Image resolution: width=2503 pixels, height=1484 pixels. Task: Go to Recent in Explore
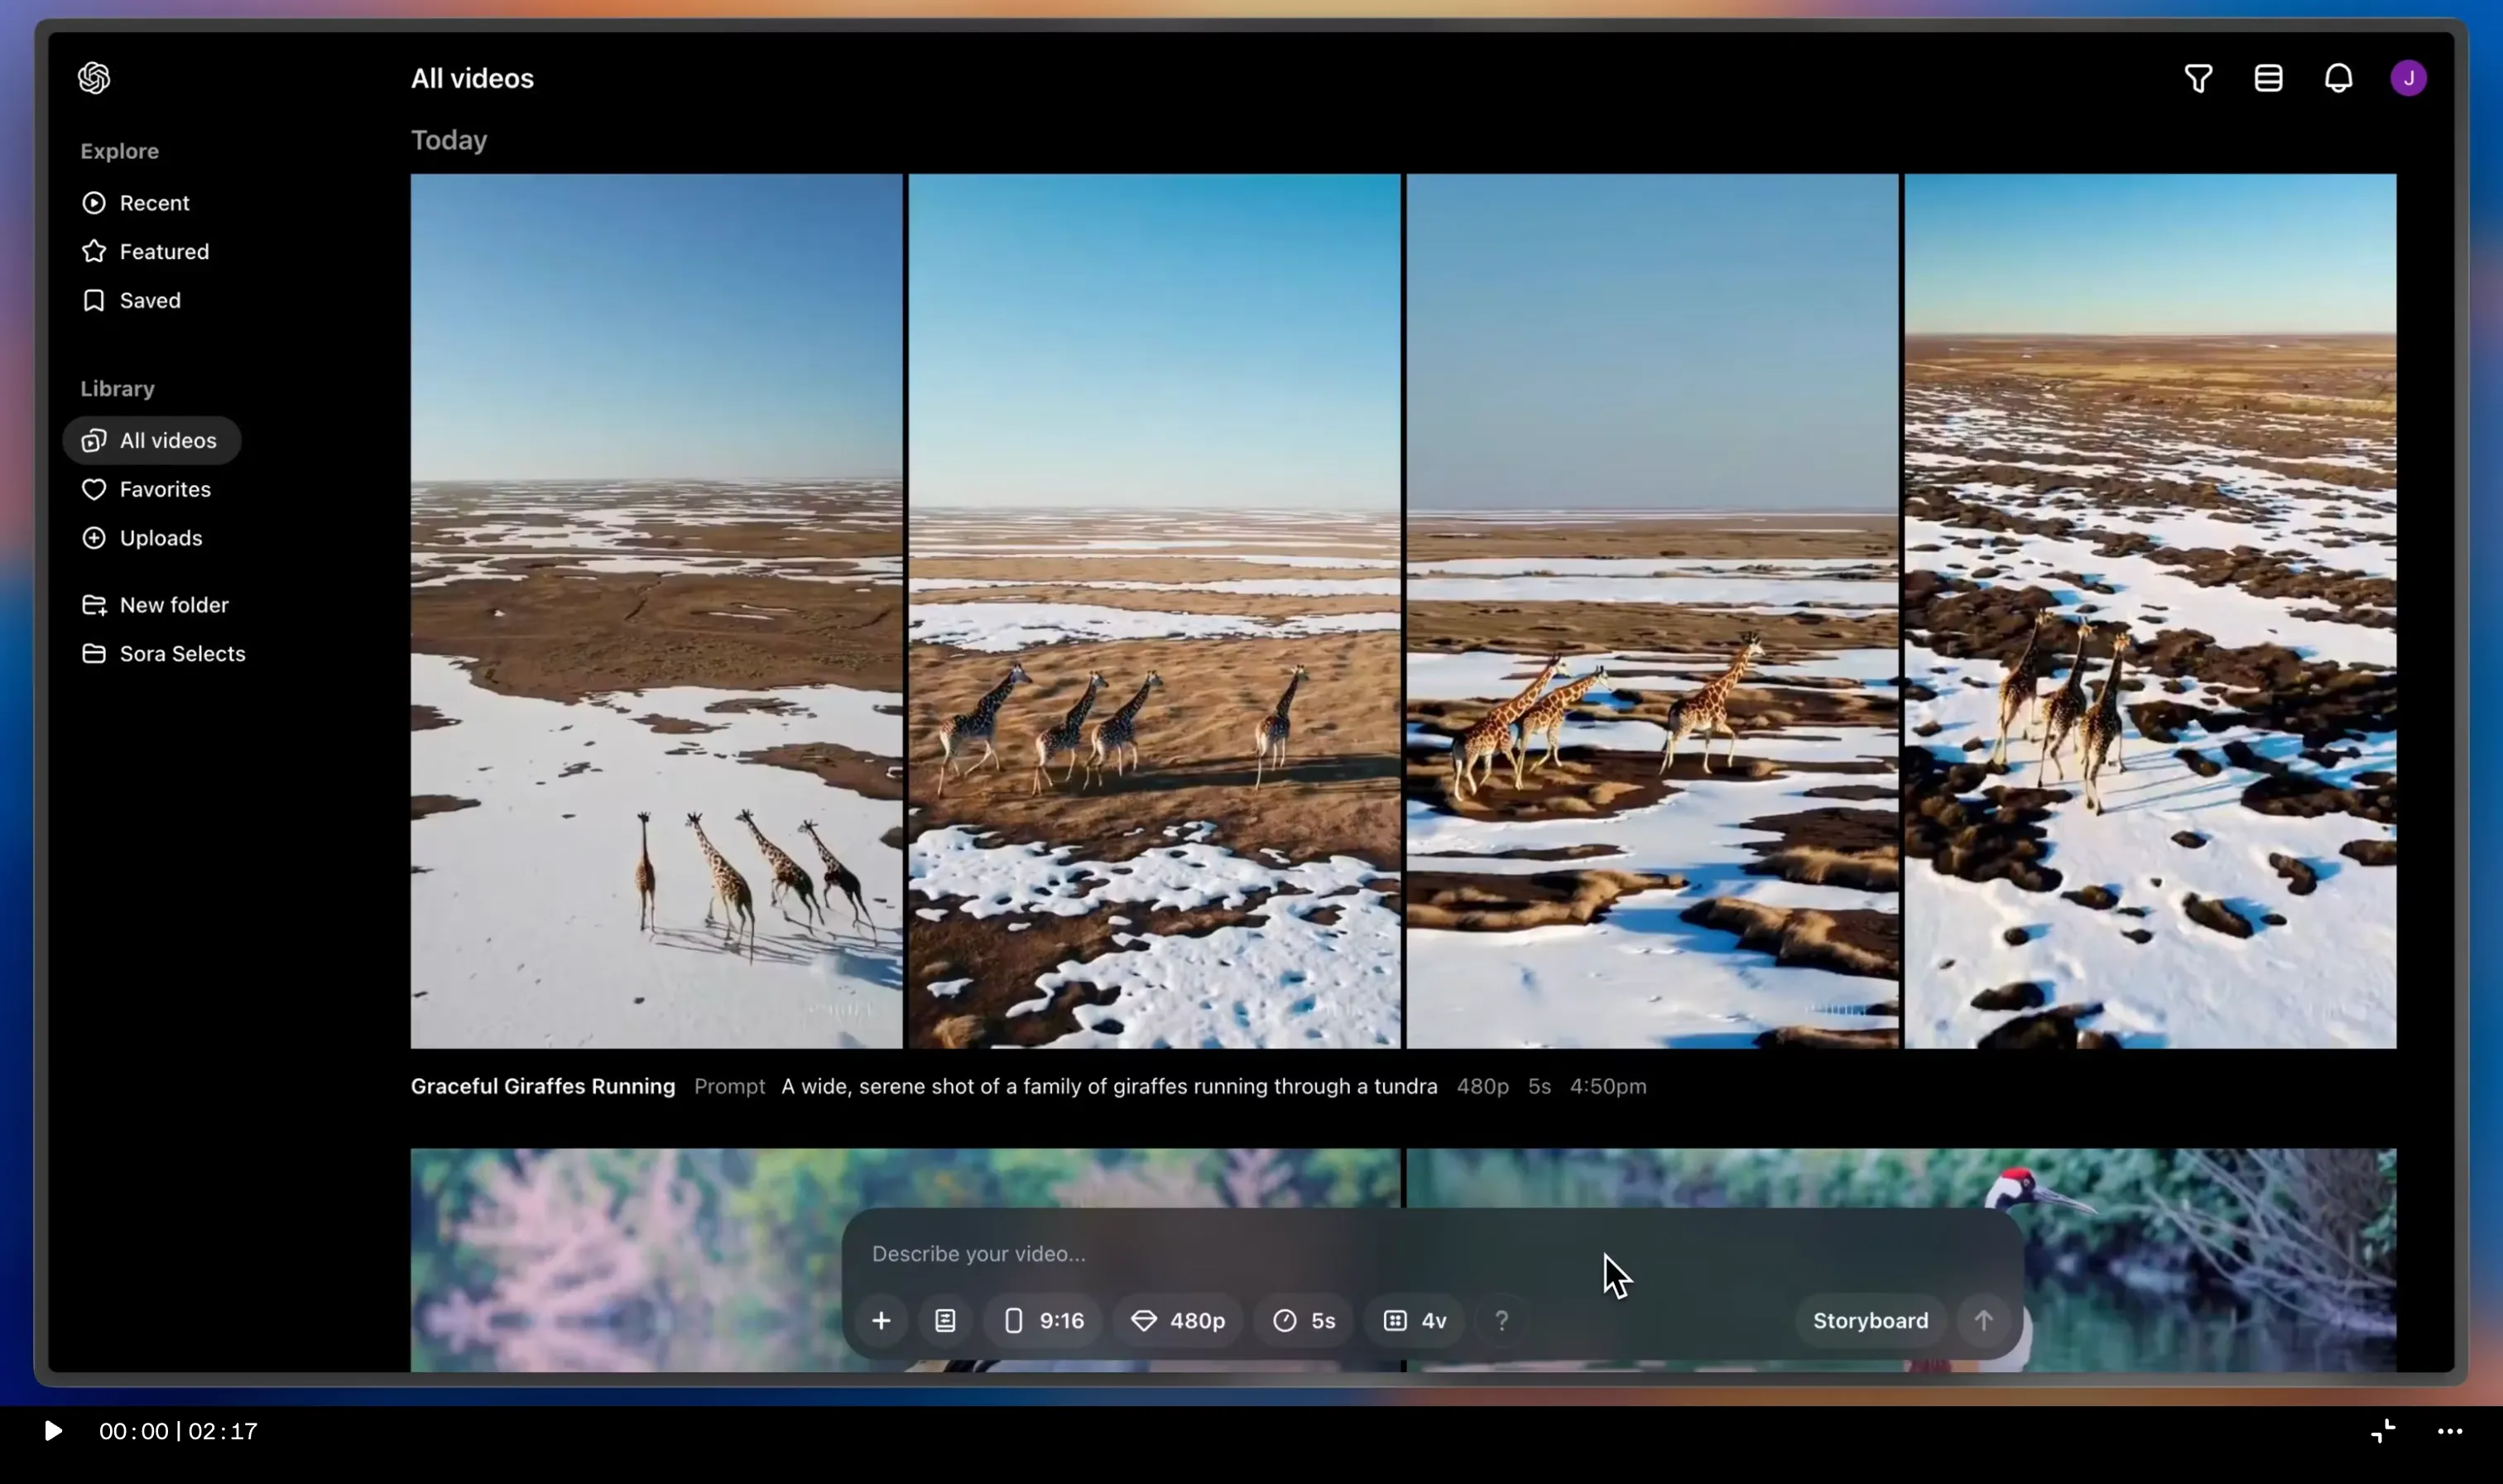[x=153, y=203]
